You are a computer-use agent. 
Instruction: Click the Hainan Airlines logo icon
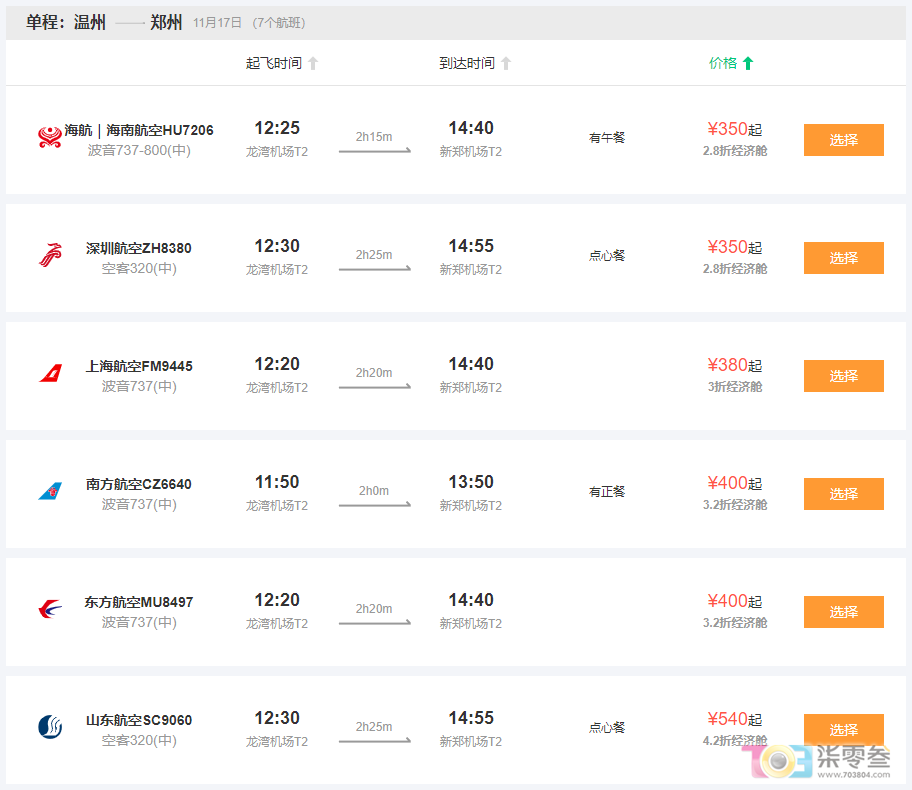point(50,138)
